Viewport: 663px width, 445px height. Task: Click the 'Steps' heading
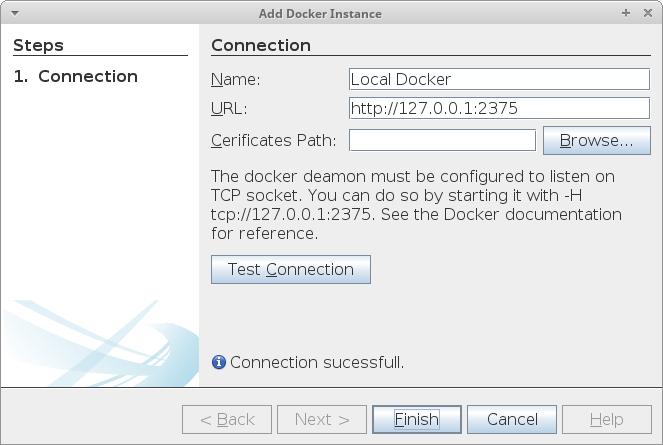point(38,45)
